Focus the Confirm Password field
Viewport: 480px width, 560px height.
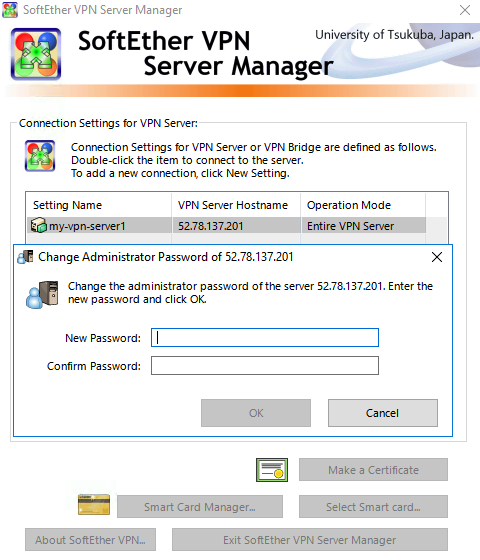[x=265, y=365]
